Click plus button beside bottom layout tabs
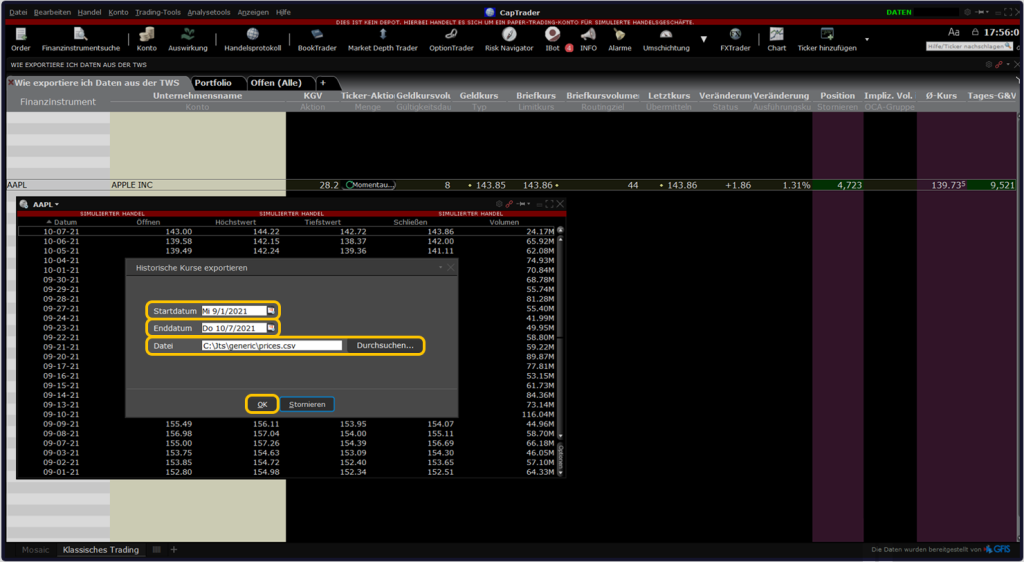This screenshot has width=1024, height=562. click(x=174, y=550)
